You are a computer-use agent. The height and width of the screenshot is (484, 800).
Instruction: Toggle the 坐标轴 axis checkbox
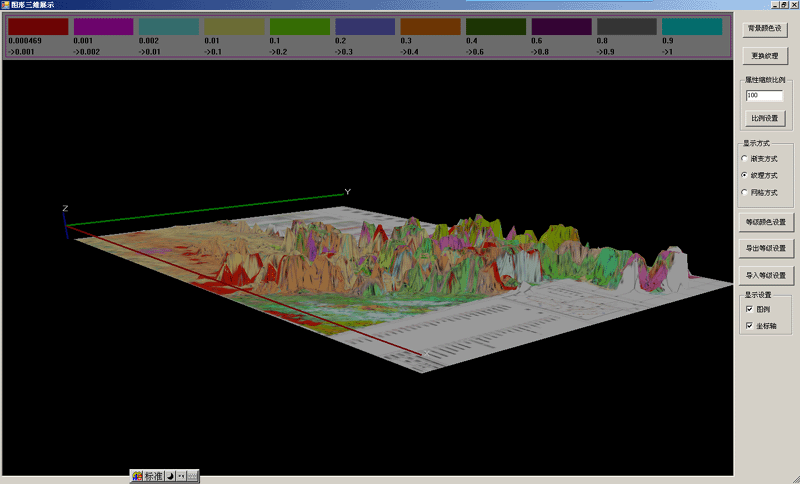point(749,326)
